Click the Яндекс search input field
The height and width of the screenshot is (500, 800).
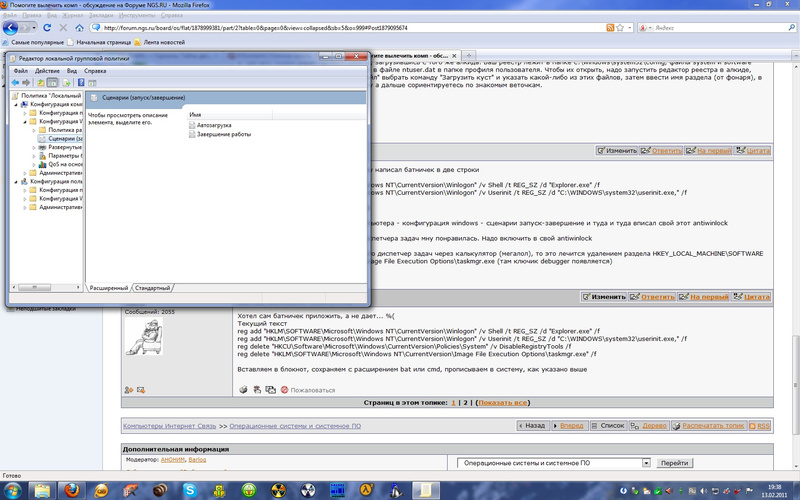[719, 28]
